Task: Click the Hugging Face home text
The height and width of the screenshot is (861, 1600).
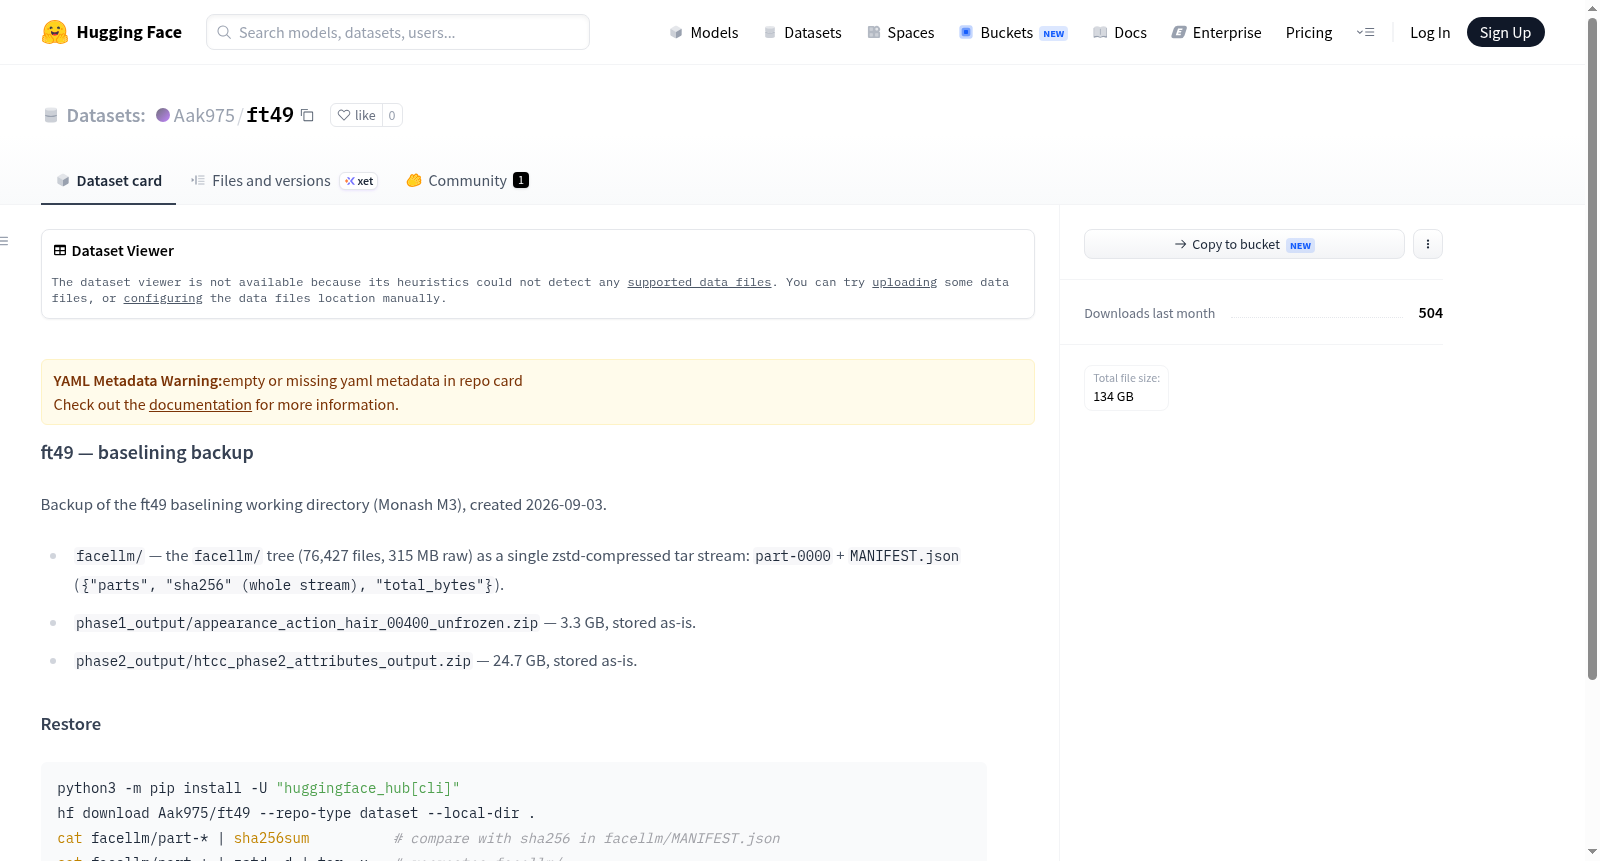Action: point(129,32)
